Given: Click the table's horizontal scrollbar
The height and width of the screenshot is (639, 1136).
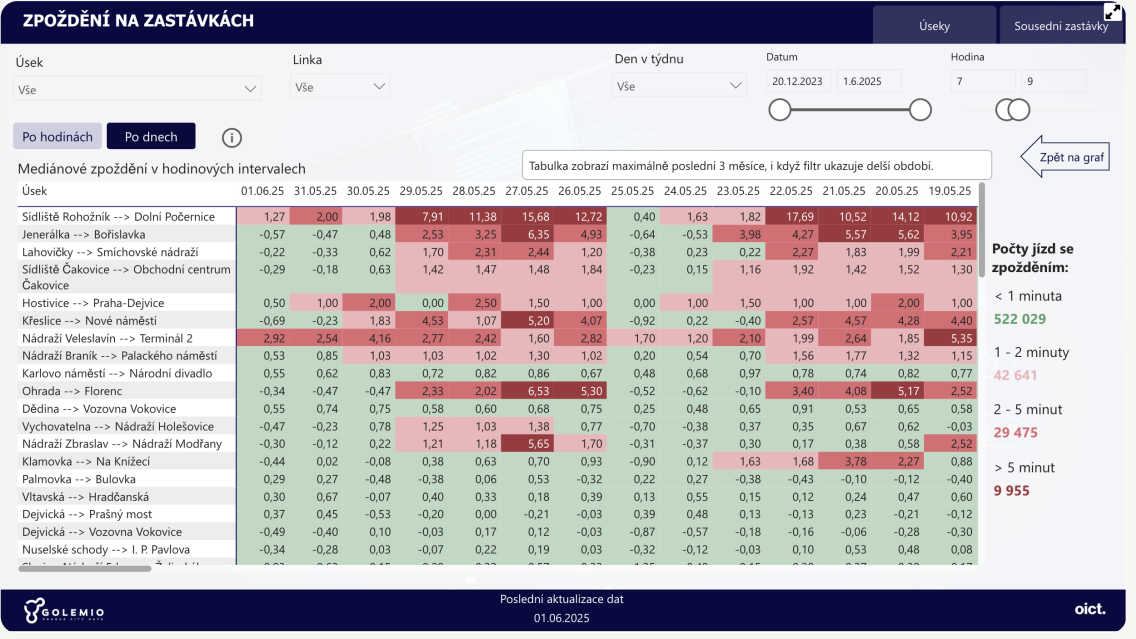Looking at the screenshot, I should [85, 569].
